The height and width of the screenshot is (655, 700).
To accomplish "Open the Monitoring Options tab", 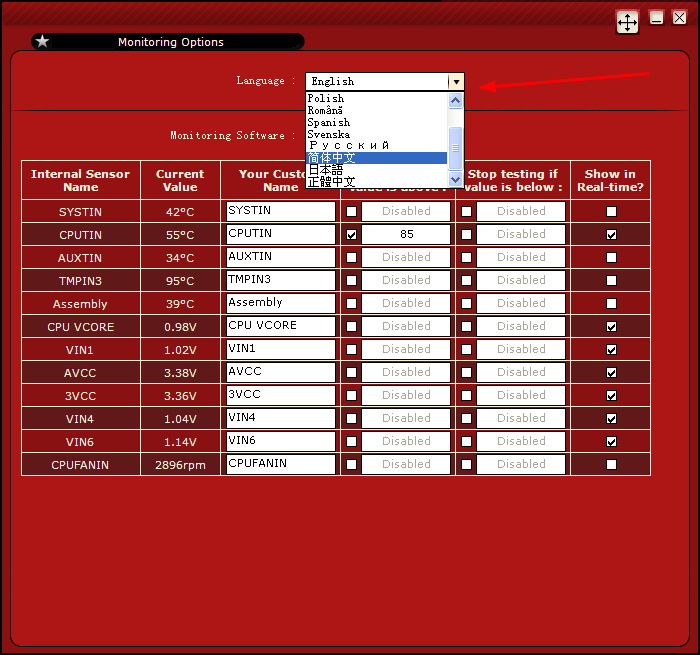I will point(170,42).
